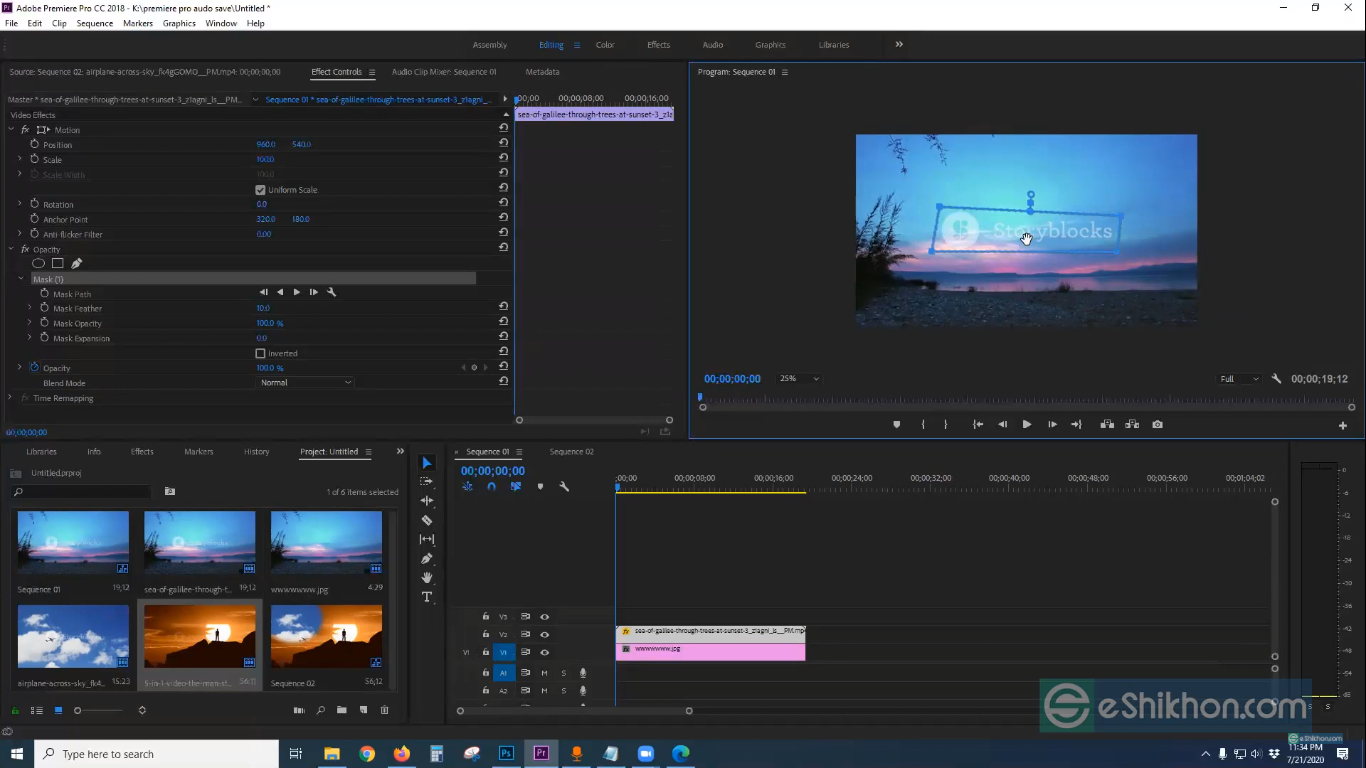Select the airplane-across-sky clip thumbnail

click(x=72, y=636)
